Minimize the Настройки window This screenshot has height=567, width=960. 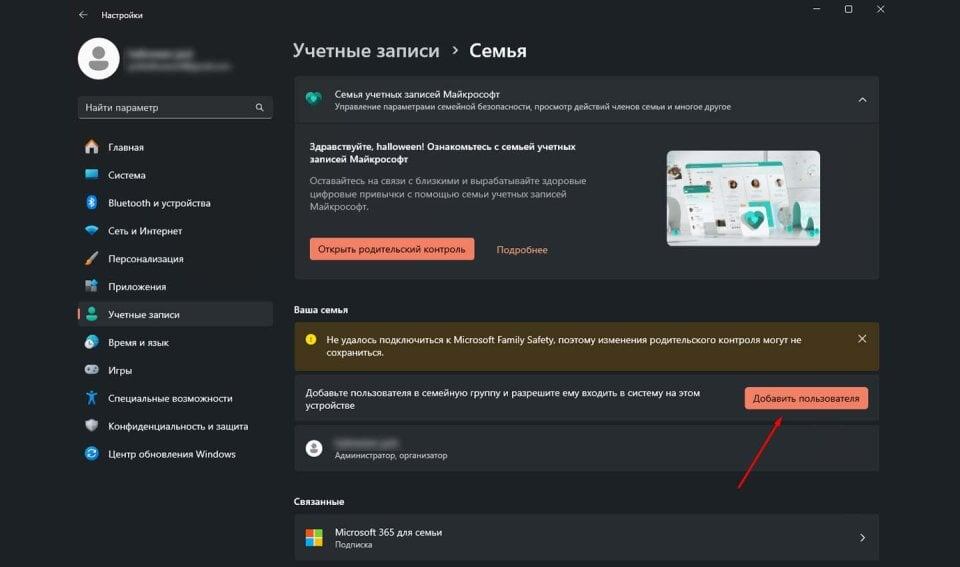[817, 9]
